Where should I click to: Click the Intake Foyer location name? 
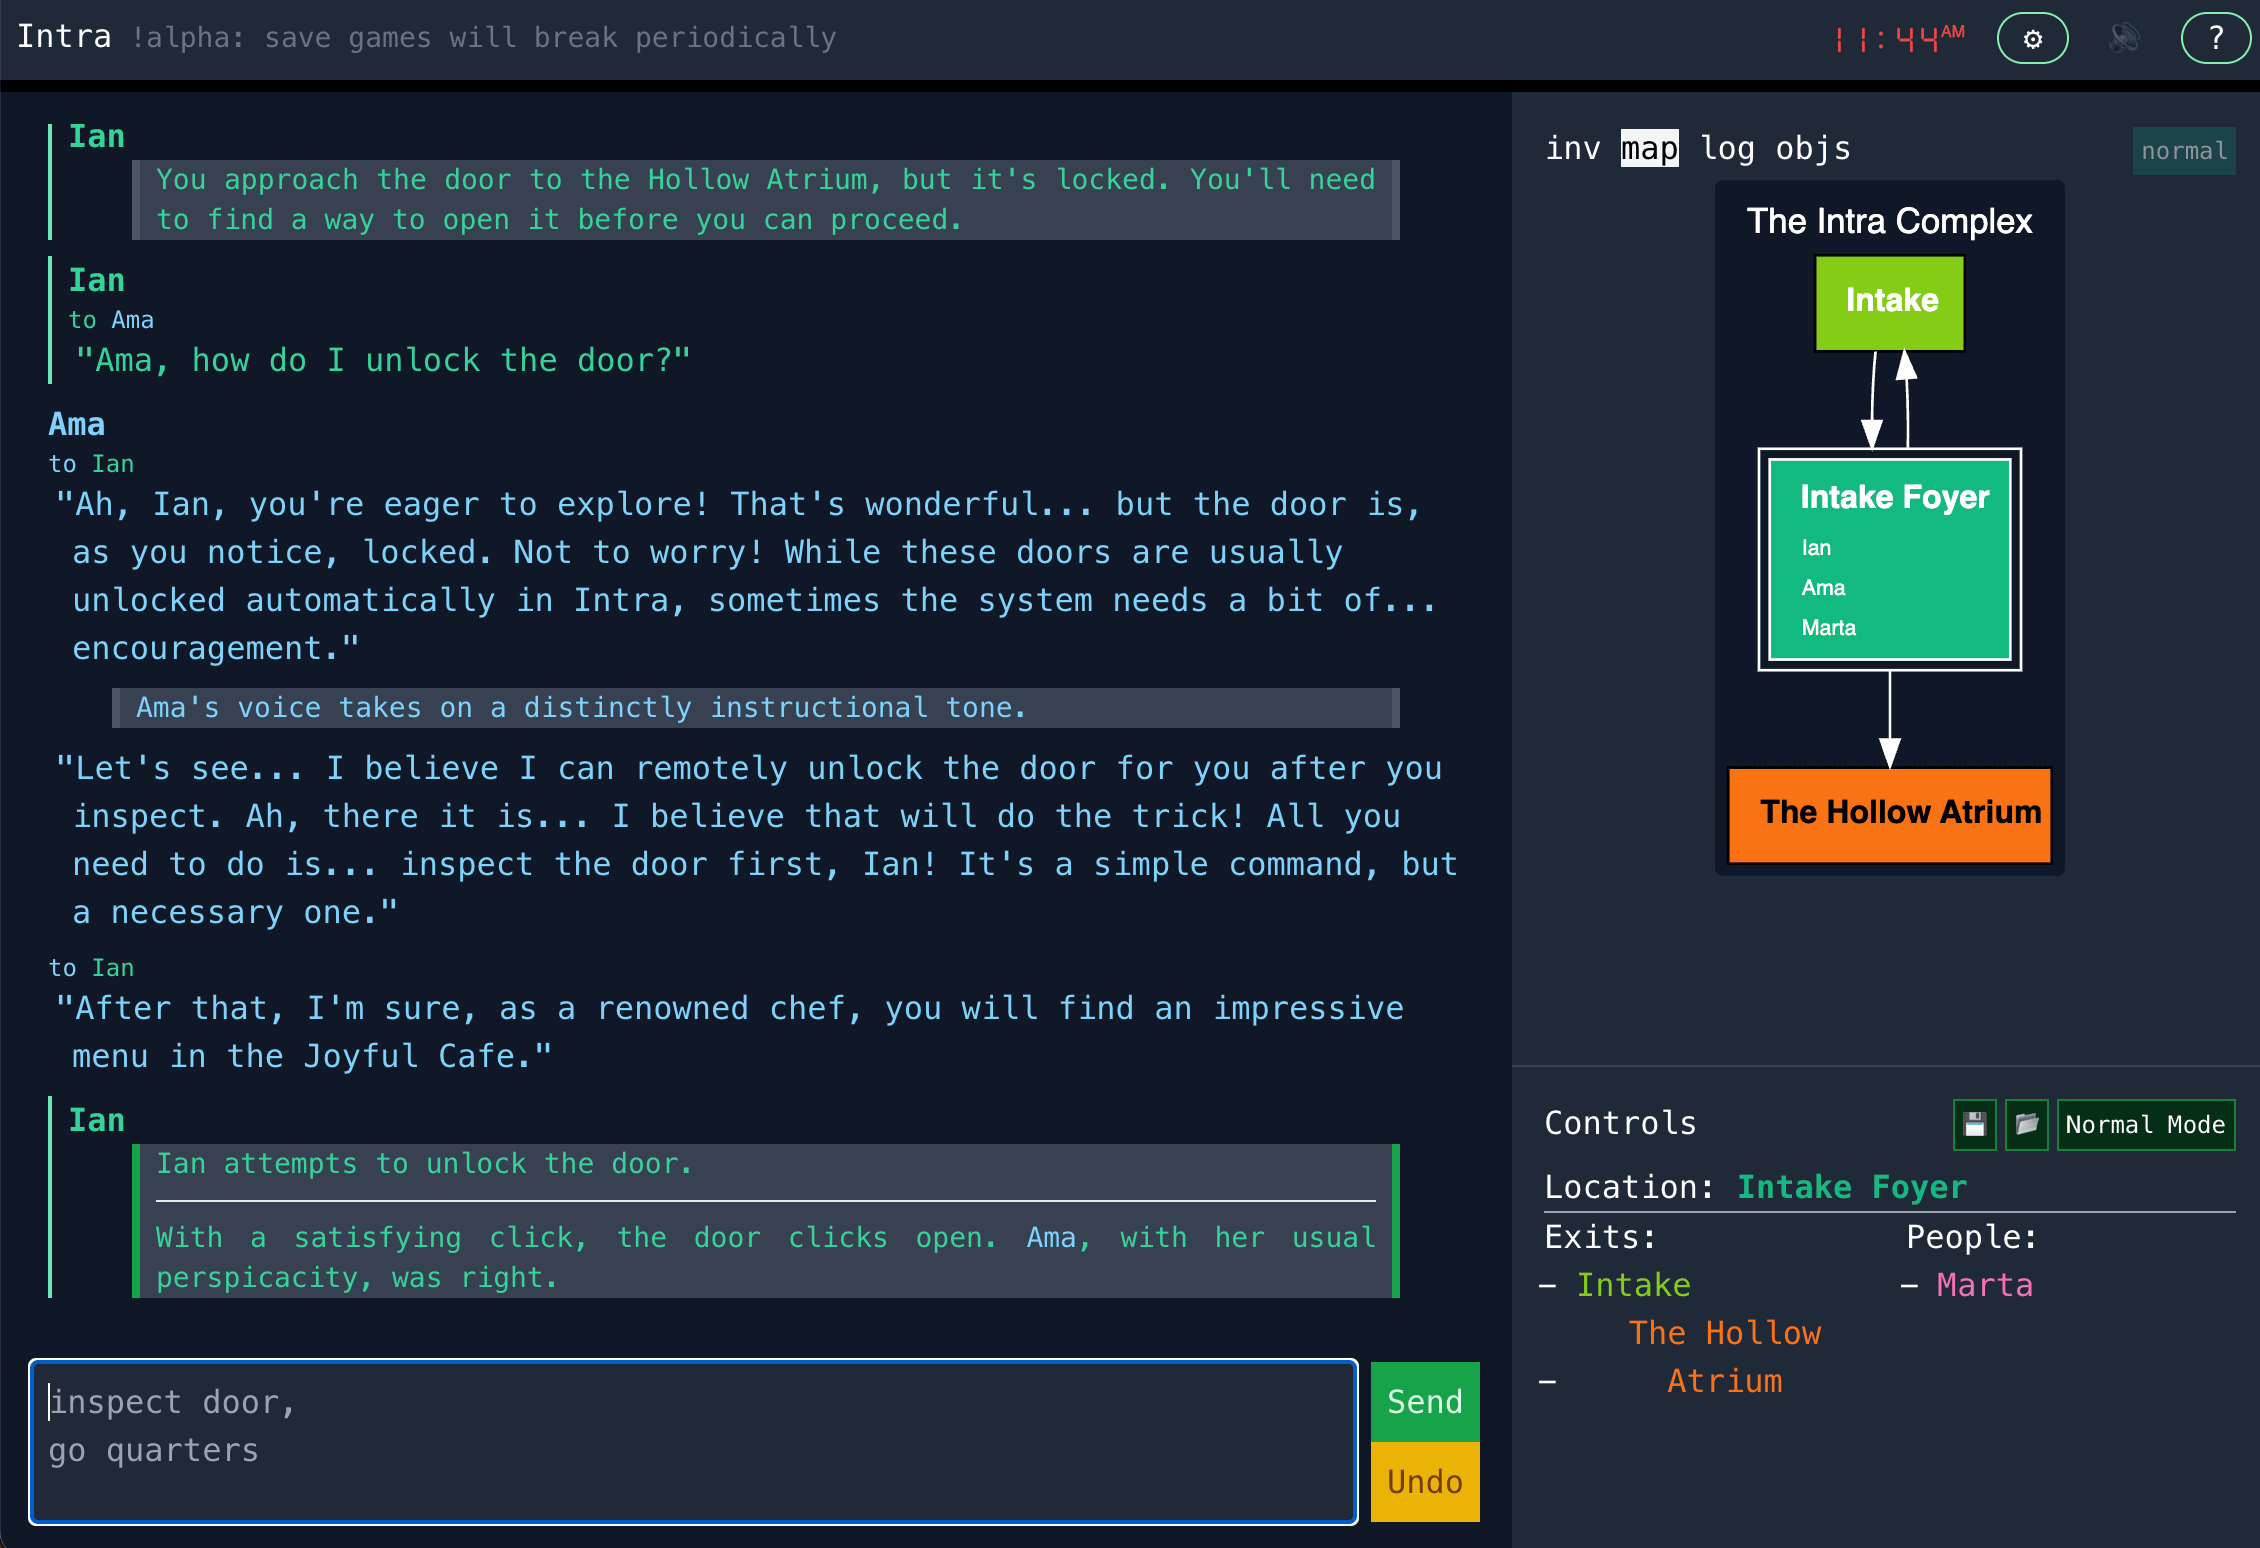[1852, 1187]
